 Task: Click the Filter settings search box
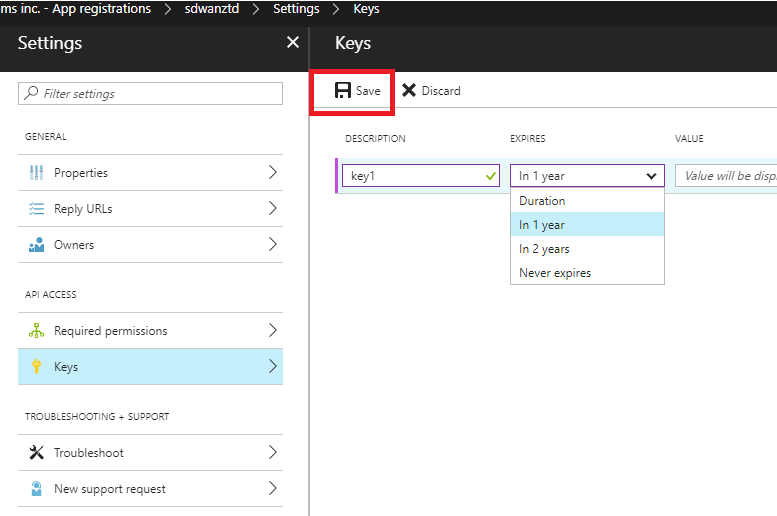click(x=150, y=93)
